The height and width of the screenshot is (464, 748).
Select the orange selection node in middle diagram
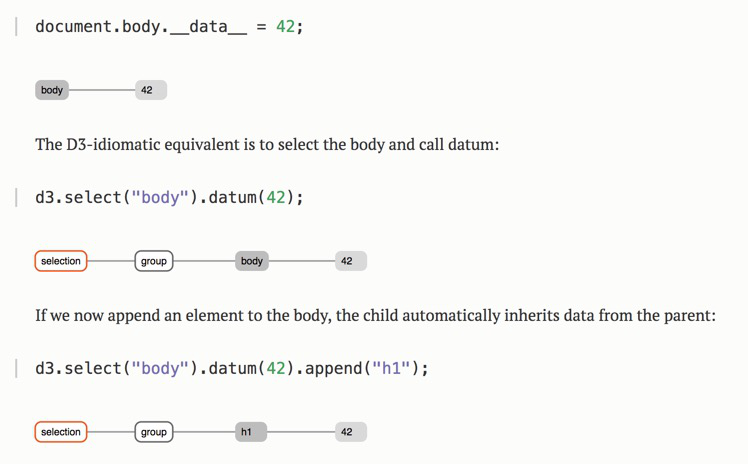61,261
